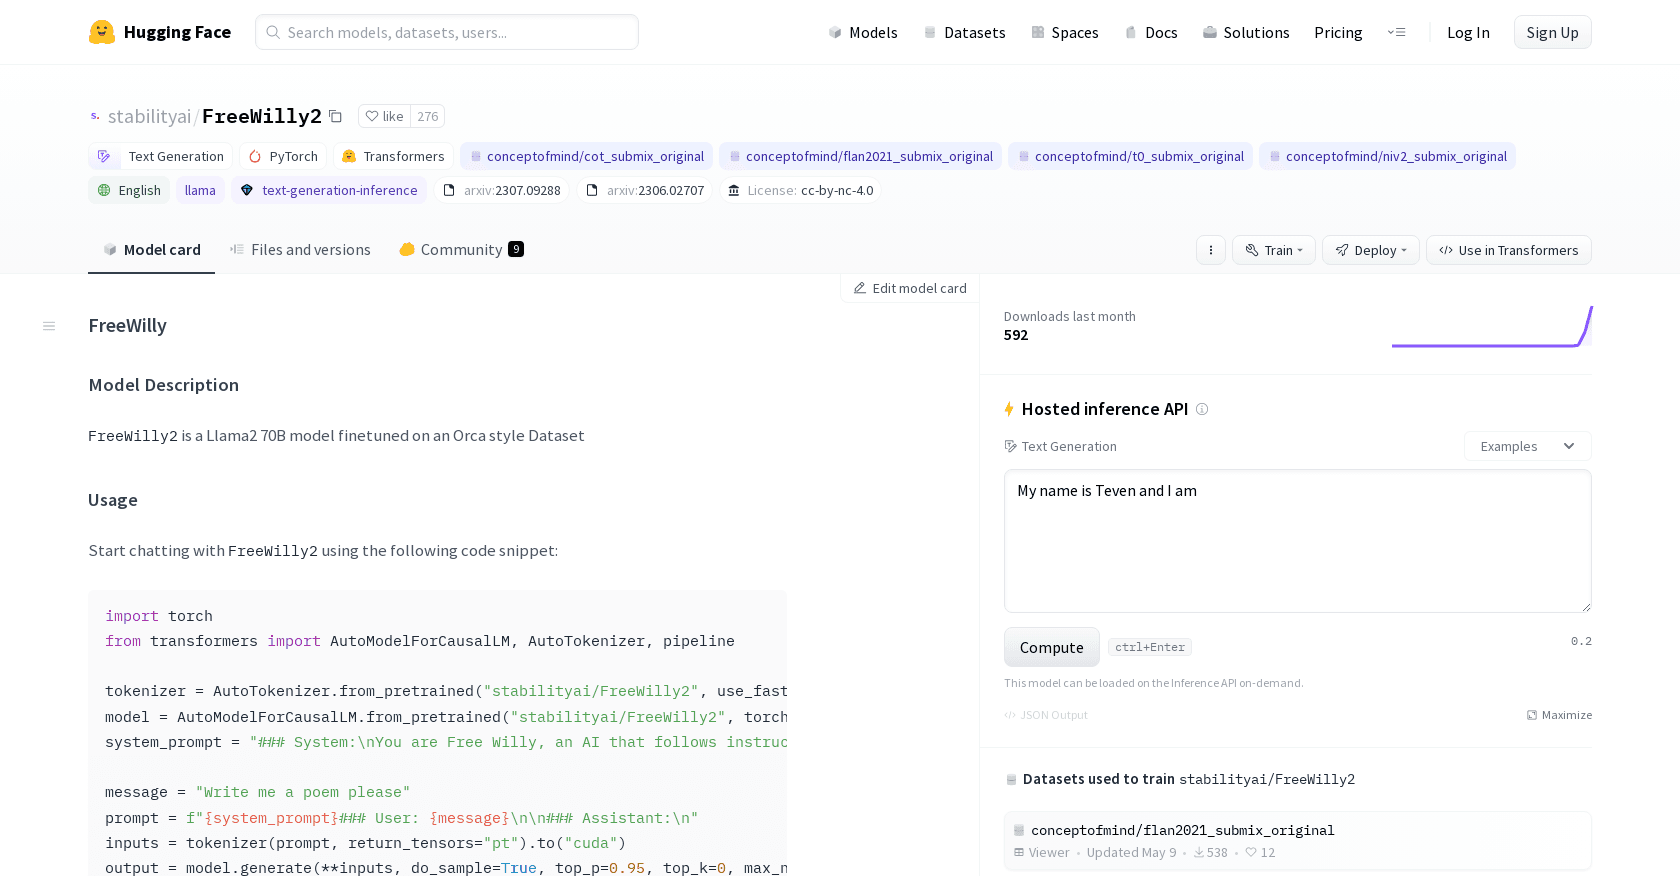
Task: Copy model name with the copy icon
Action: click(336, 117)
